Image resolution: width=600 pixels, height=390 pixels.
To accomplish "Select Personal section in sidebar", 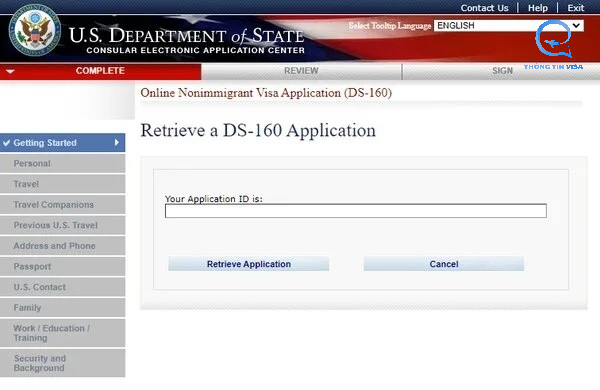I will click(62, 163).
